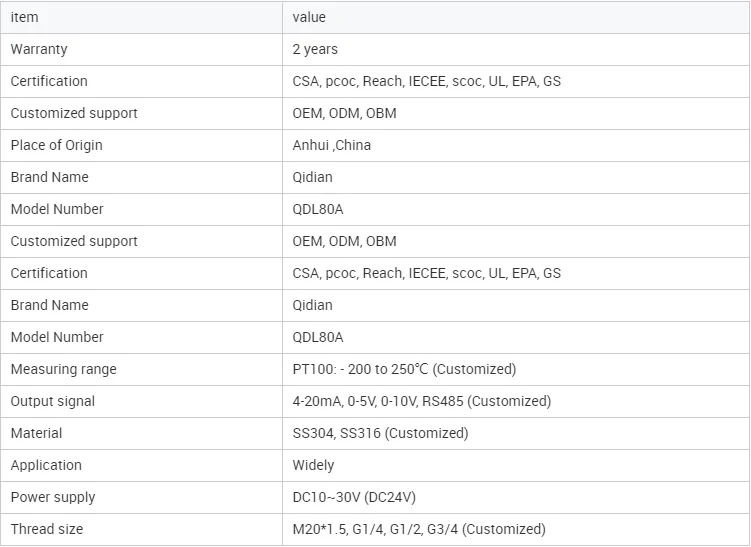Viewport: 751px width, 547px height.
Task: Select the "Anhui ,China" value cell
Action: [x=331, y=145]
